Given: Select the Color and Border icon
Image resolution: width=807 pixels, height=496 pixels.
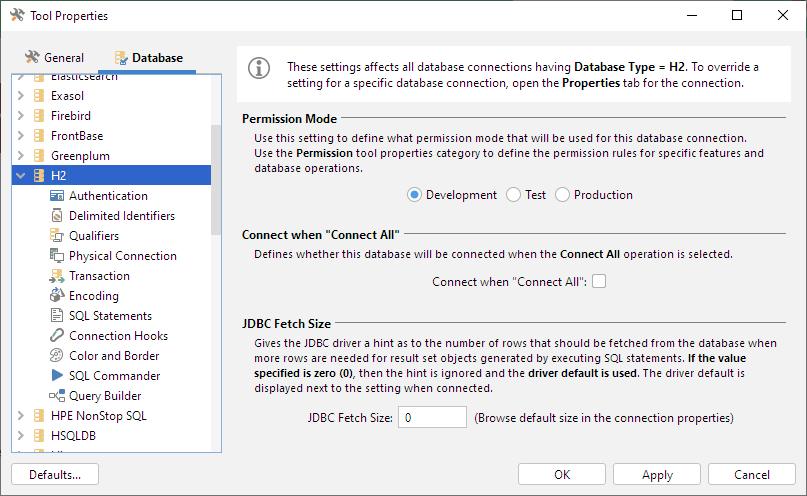Looking at the screenshot, I should click(x=57, y=356).
